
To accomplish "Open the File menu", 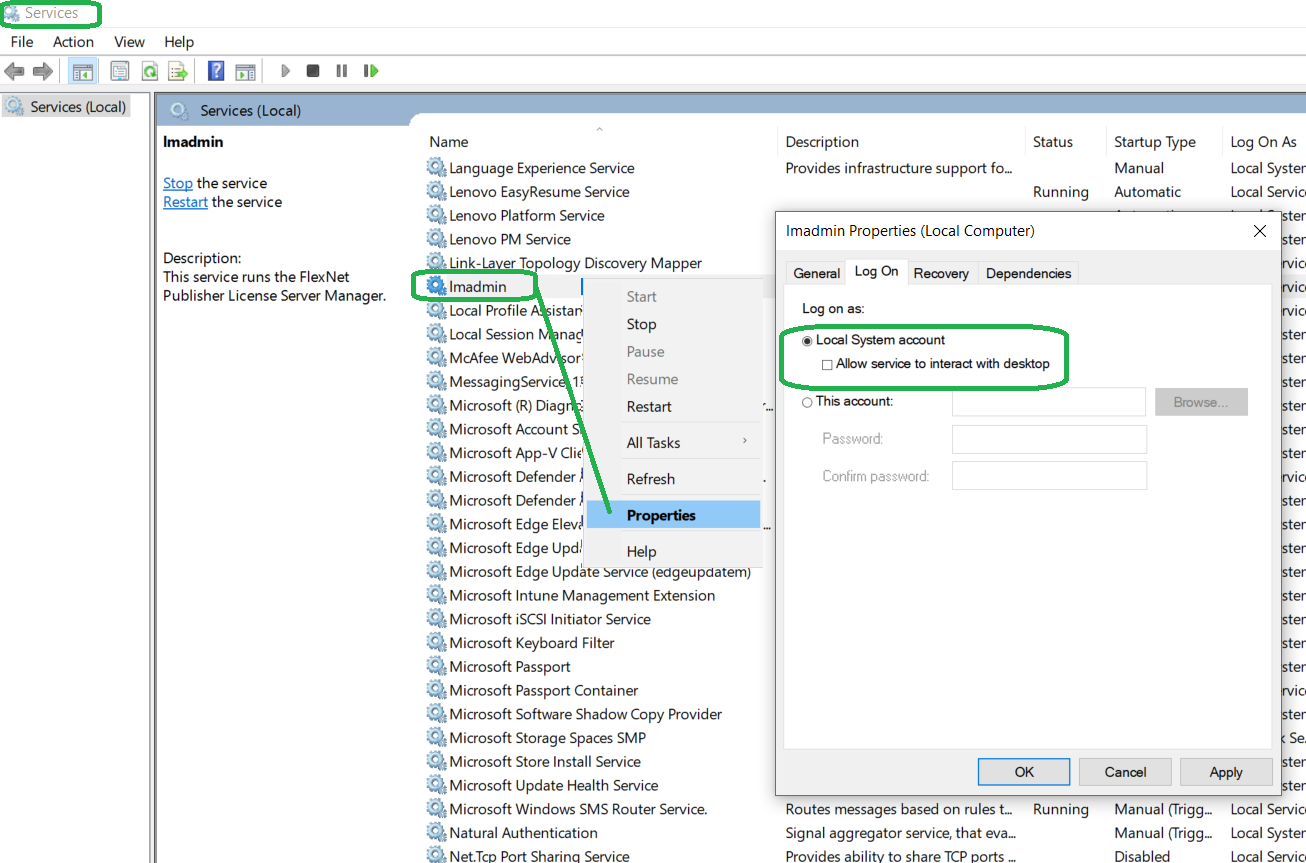I will tap(22, 42).
